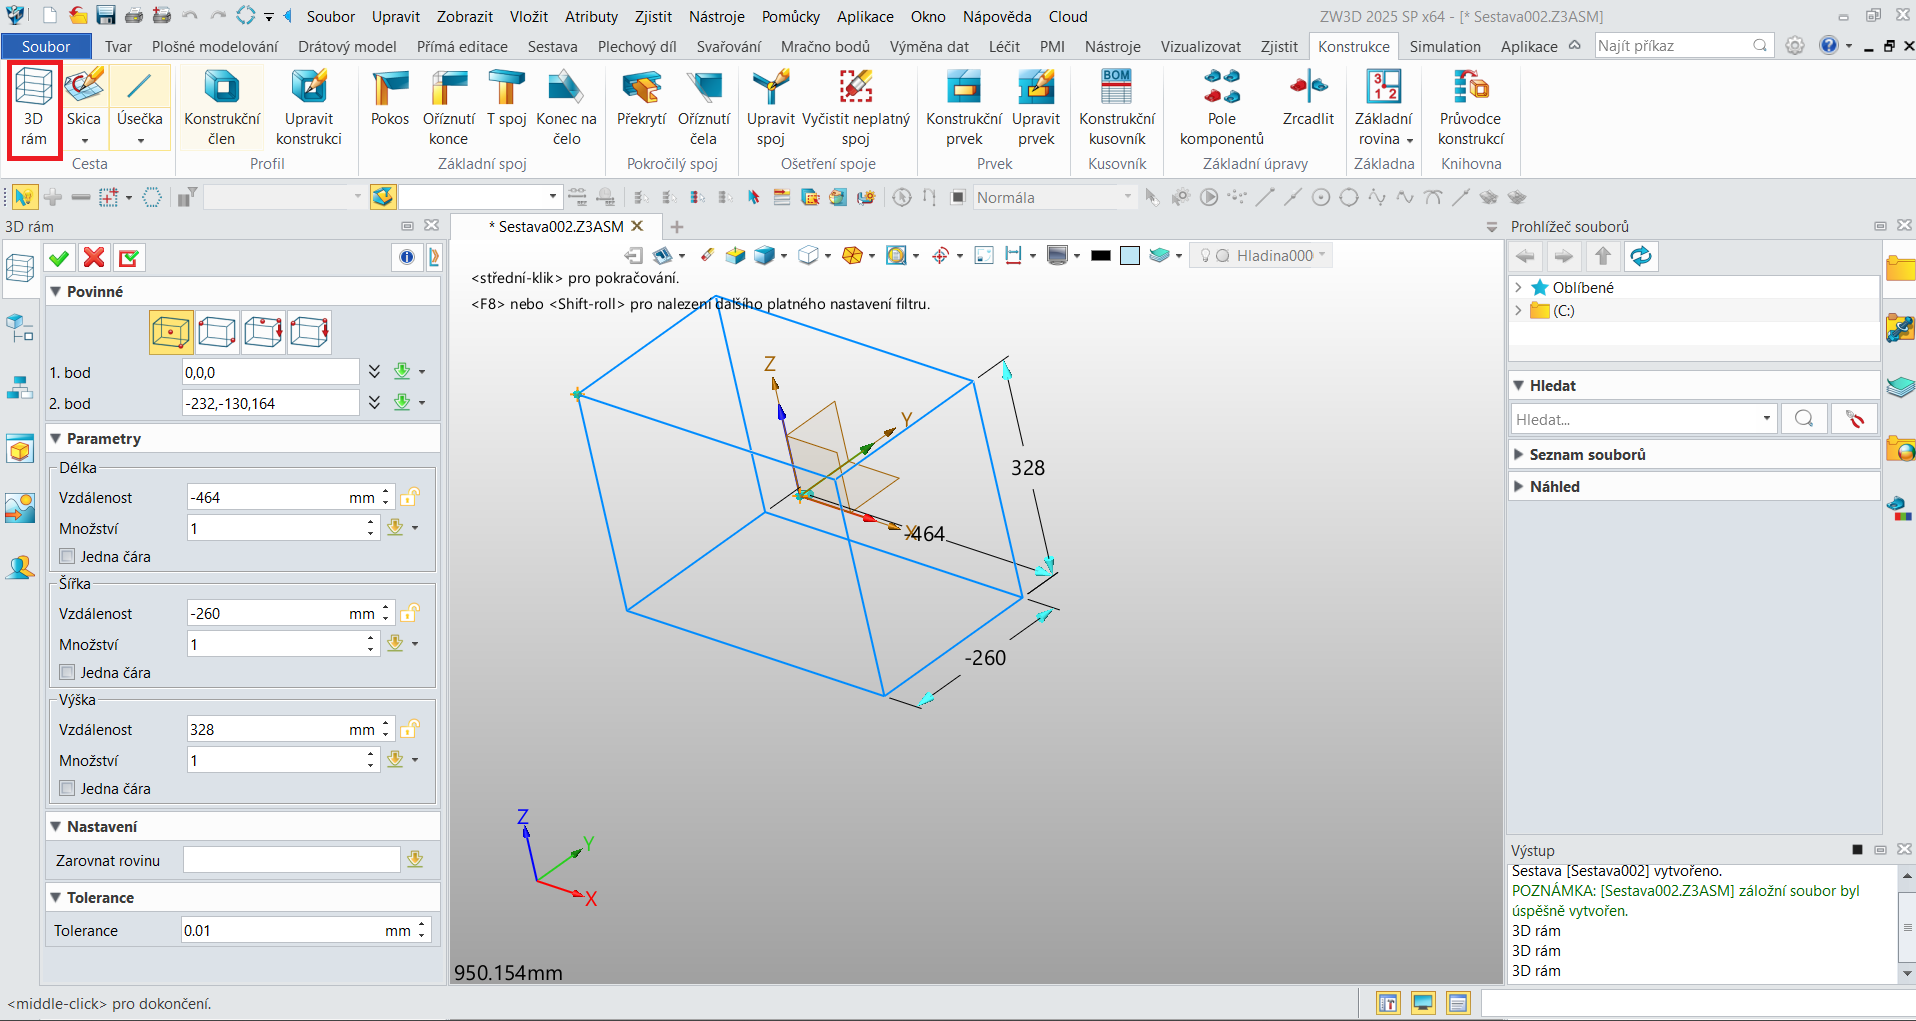Viewport: 1916px width, 1021px height.
Task: Open the Soubor blue tab
Action: (46, 46)
